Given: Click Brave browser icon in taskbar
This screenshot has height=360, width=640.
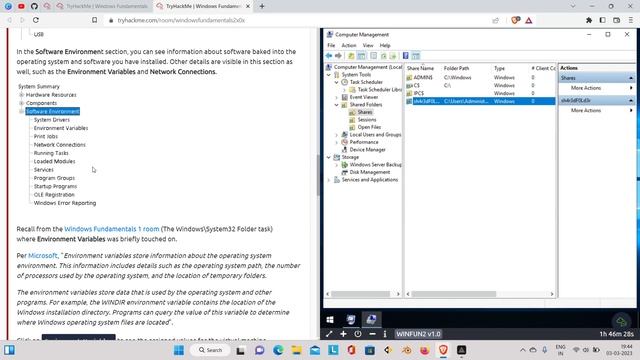Looking at the screenshot, I should click(x=443, y=350).
